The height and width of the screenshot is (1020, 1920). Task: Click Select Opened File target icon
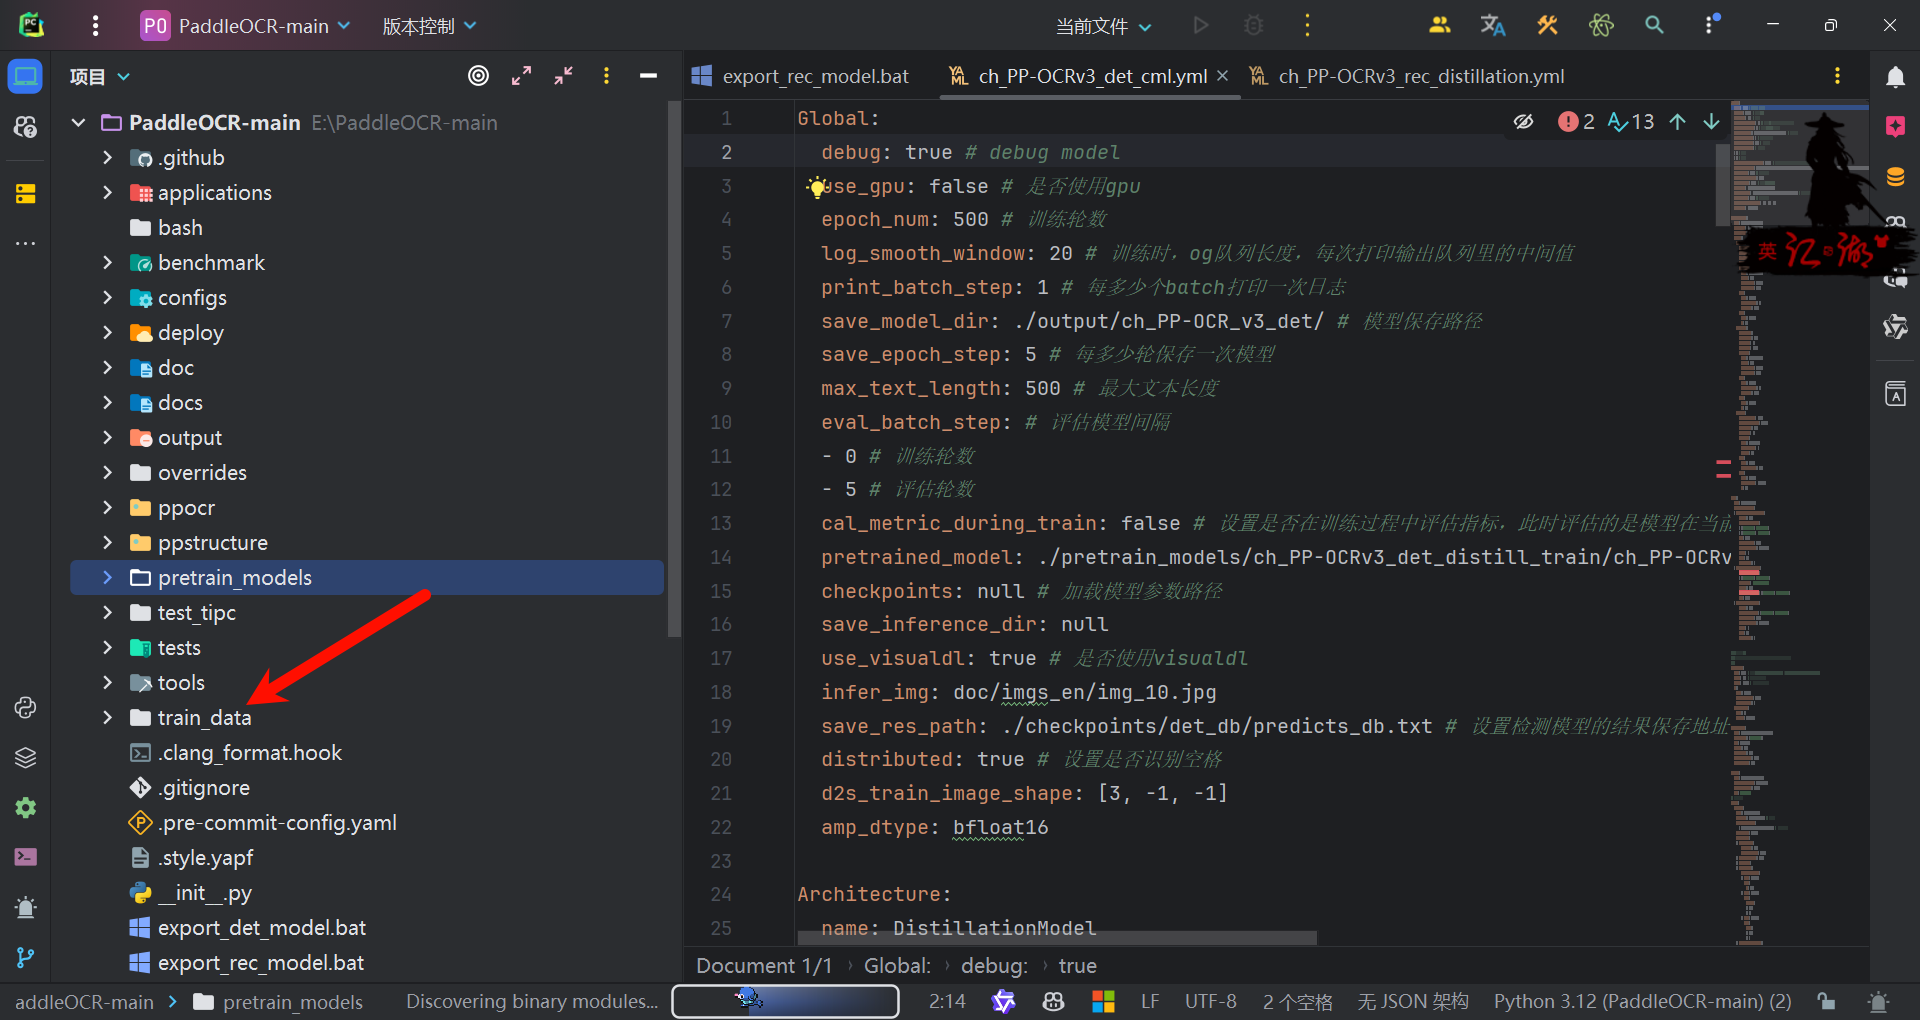click(479, 76)
